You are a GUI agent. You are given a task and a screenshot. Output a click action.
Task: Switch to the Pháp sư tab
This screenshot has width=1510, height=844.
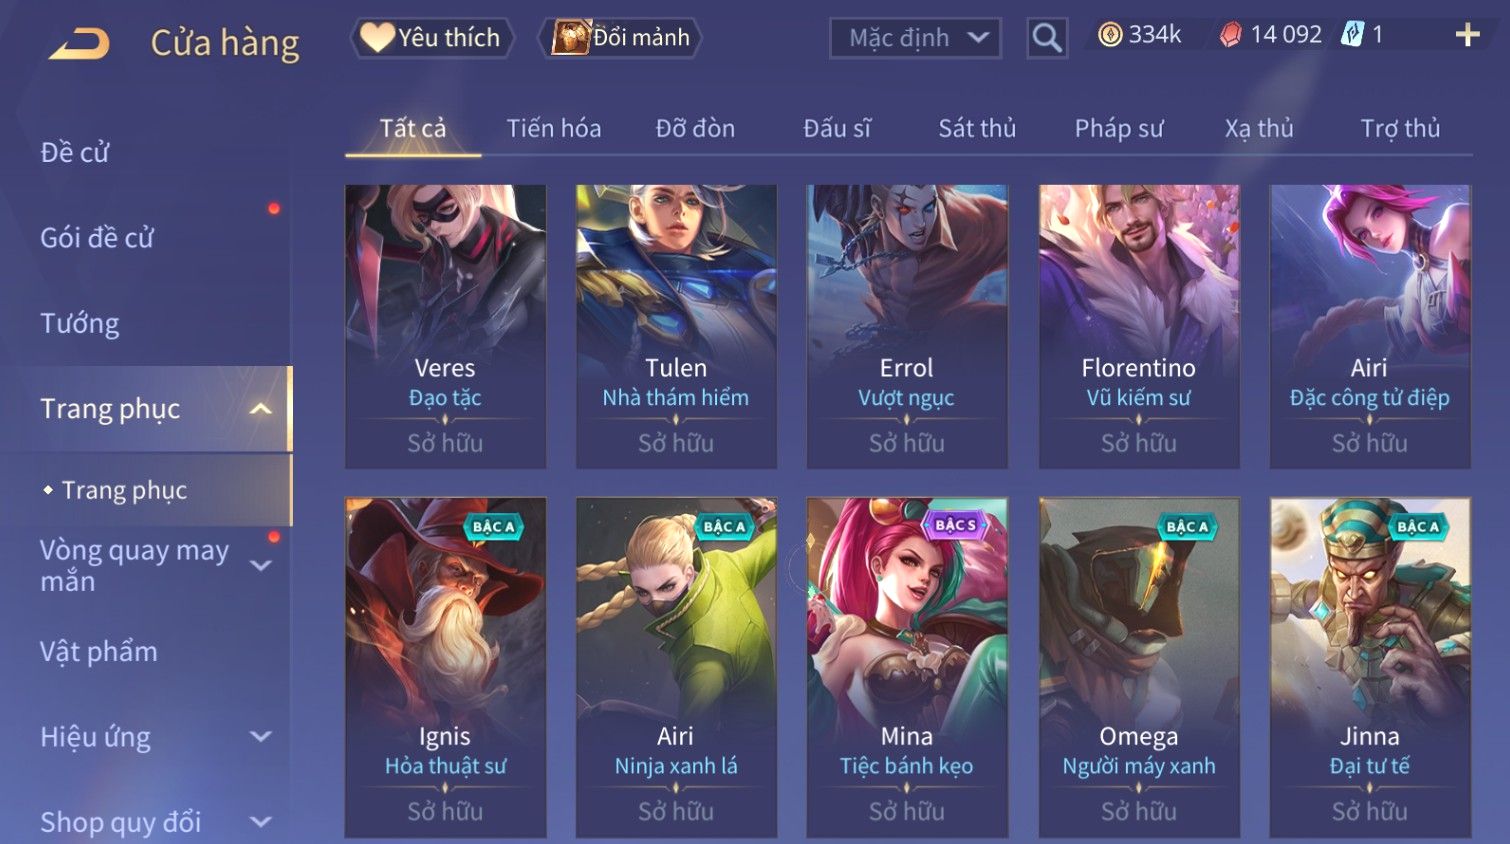click(x=1119, y=128)
